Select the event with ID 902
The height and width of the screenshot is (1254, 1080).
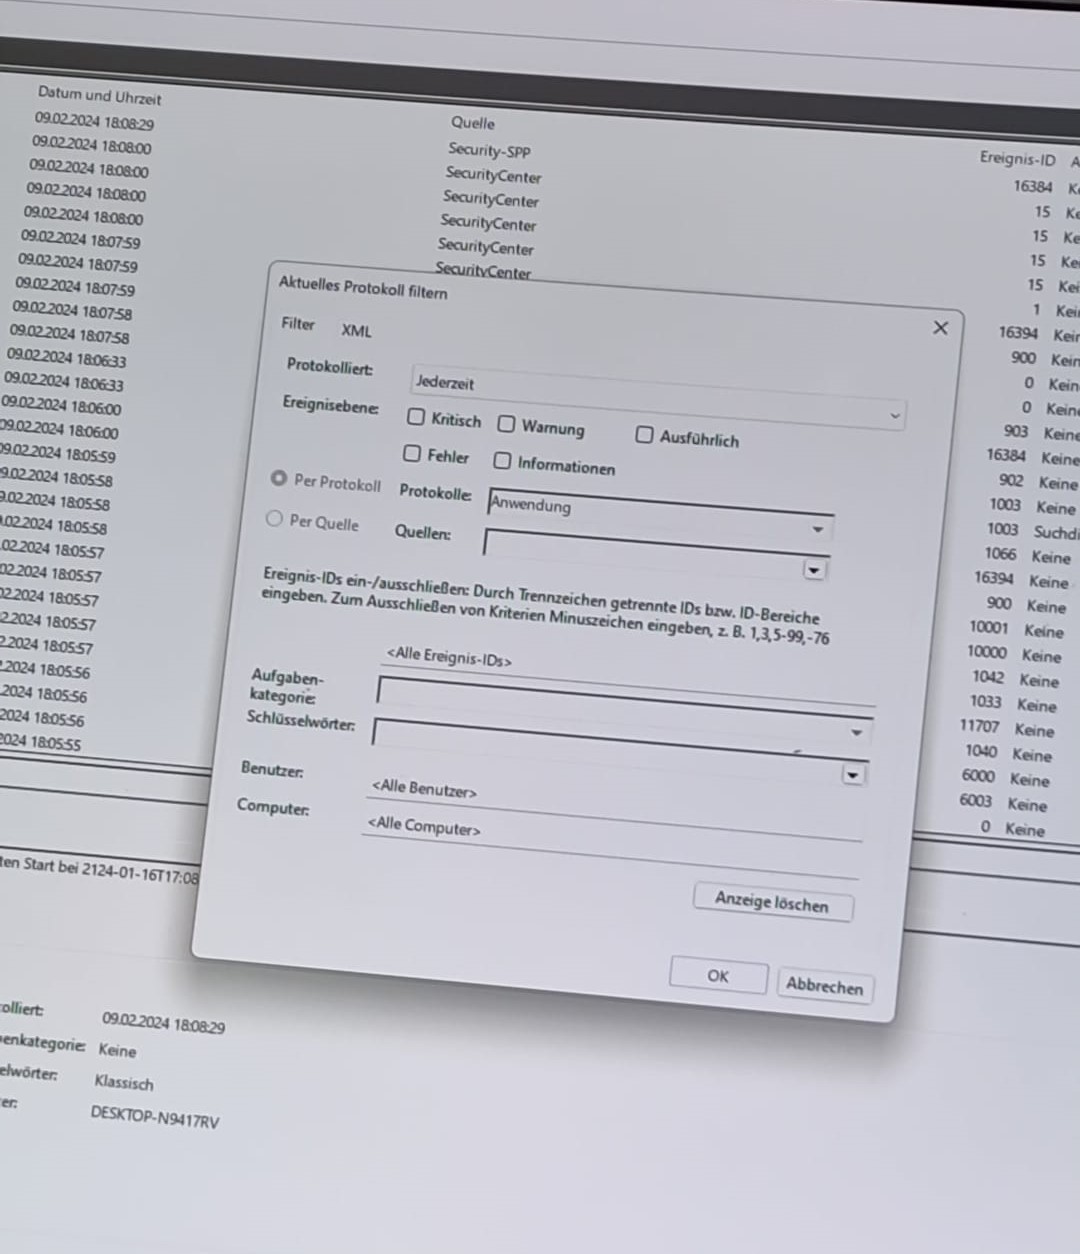(1011, 480)
